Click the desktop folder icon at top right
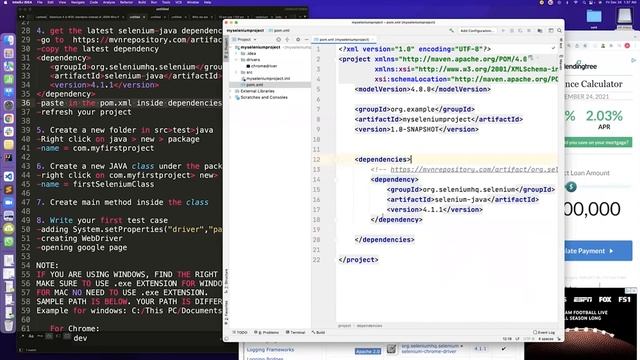 pyautogui.click(x=594, y=16)
